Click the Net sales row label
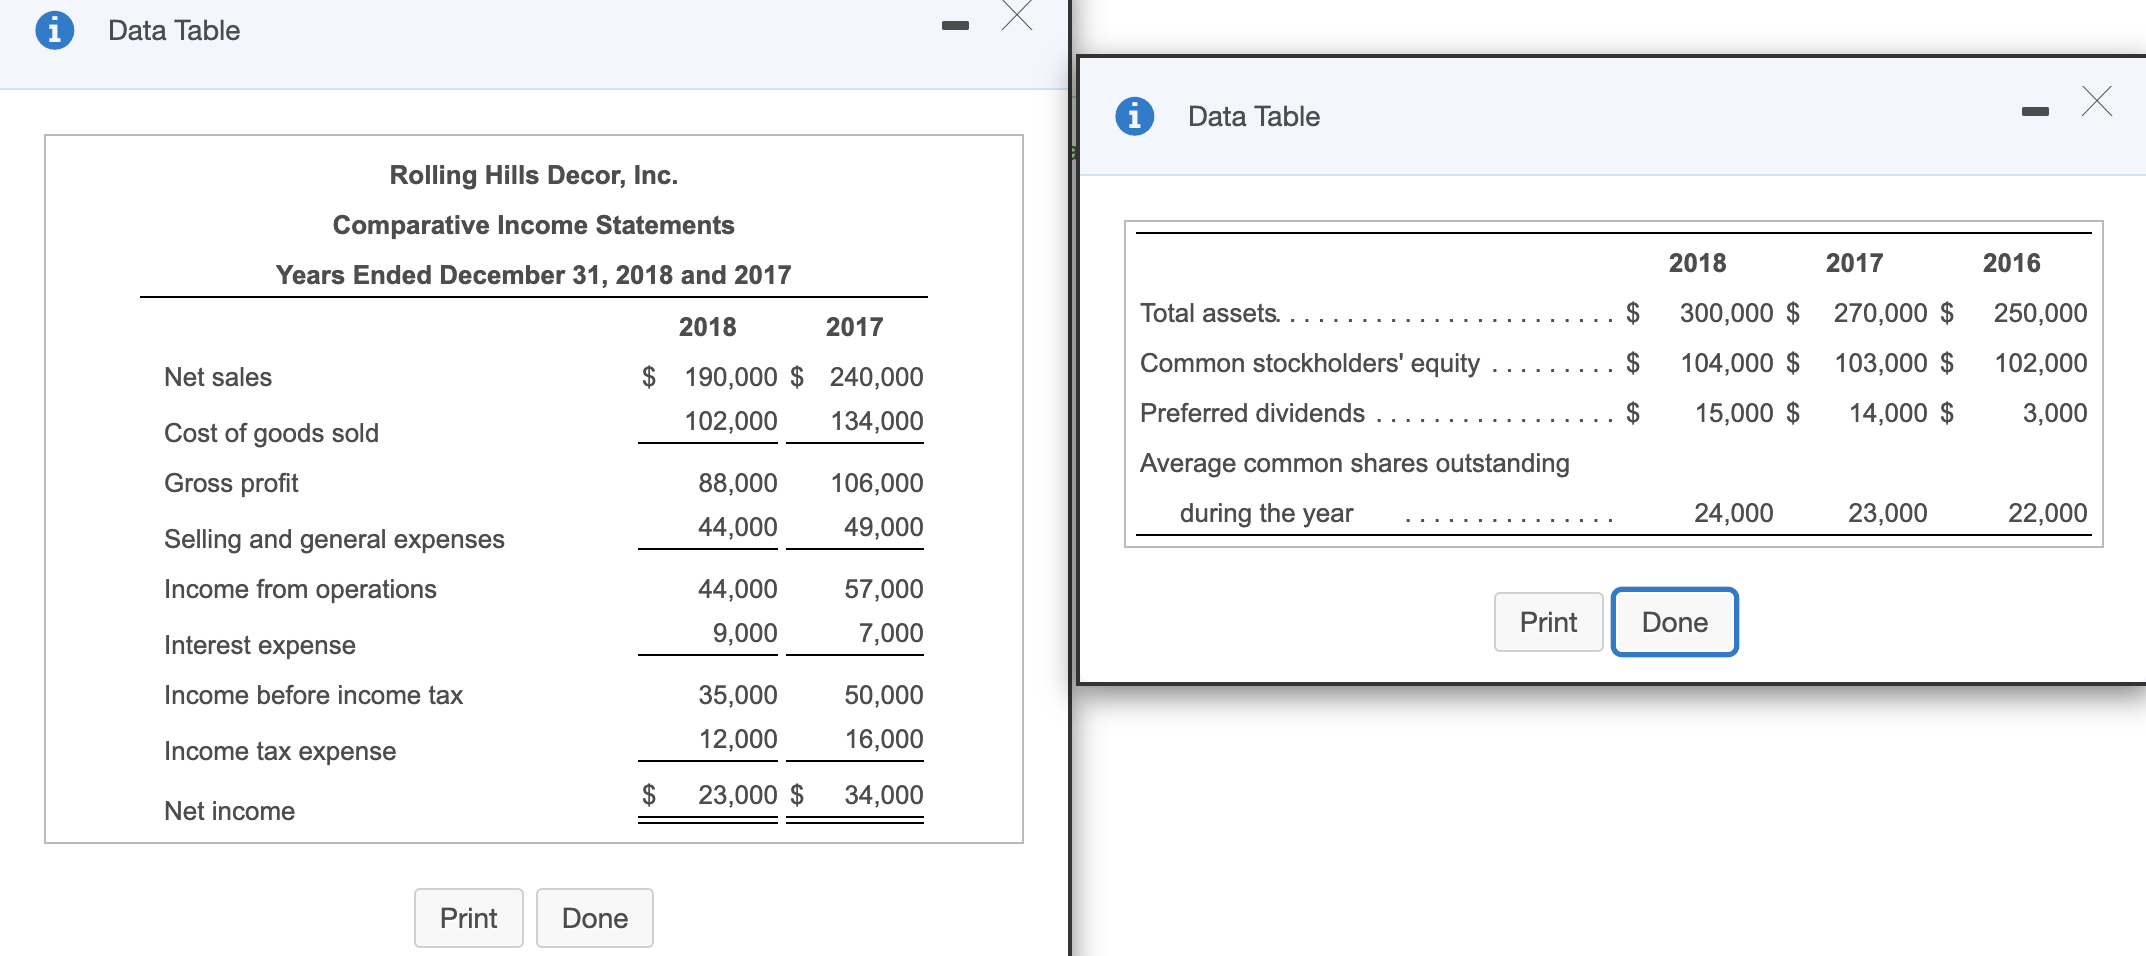The height and width of the screenshot is (956, 2146). [x=218, y=377]
